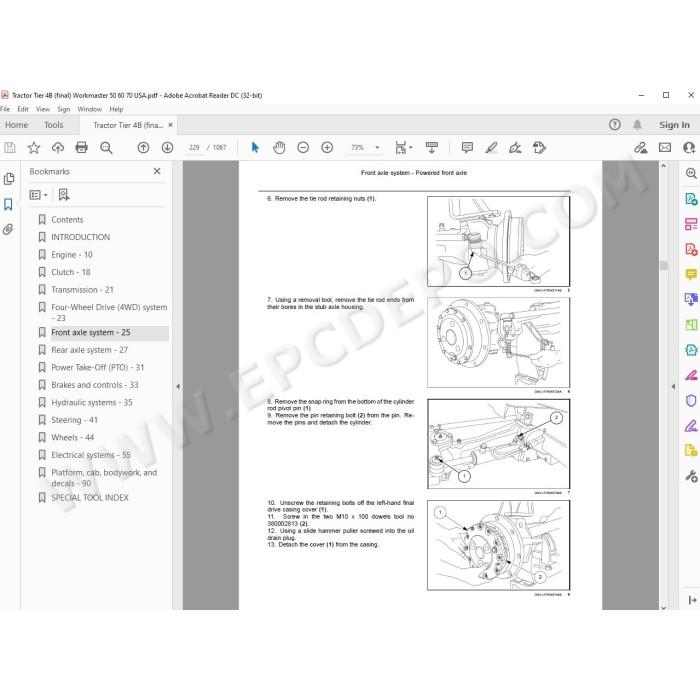Click the stamp tool icon
Viewport: 700px width, 700px height.
point(539,147)
